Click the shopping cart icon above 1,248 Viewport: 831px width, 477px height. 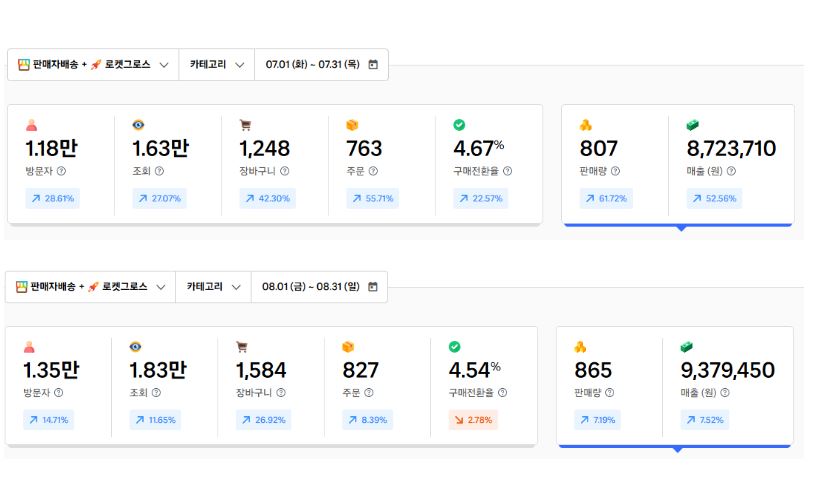245,125
